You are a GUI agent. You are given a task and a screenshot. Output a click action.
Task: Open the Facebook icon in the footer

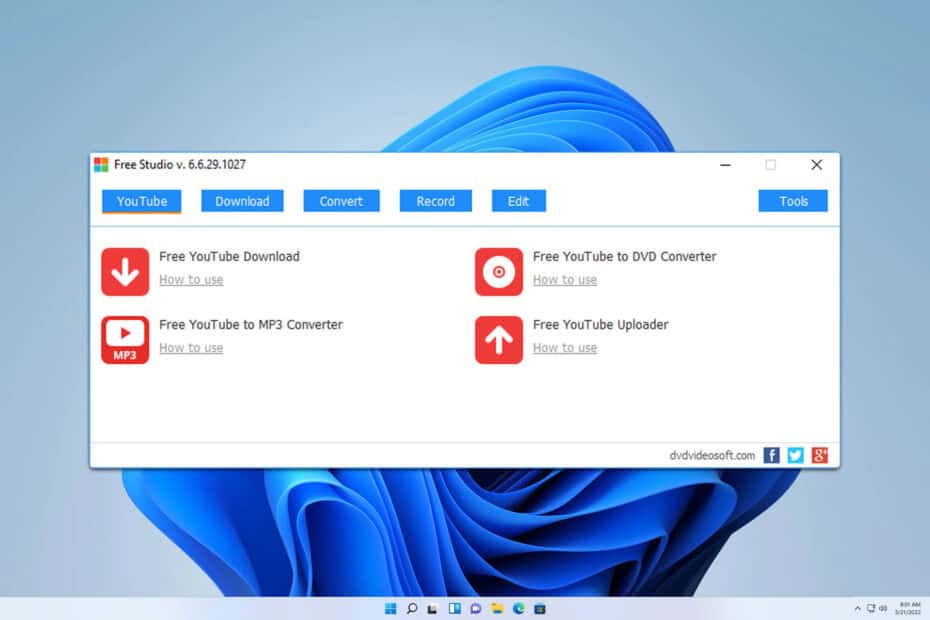772,455
